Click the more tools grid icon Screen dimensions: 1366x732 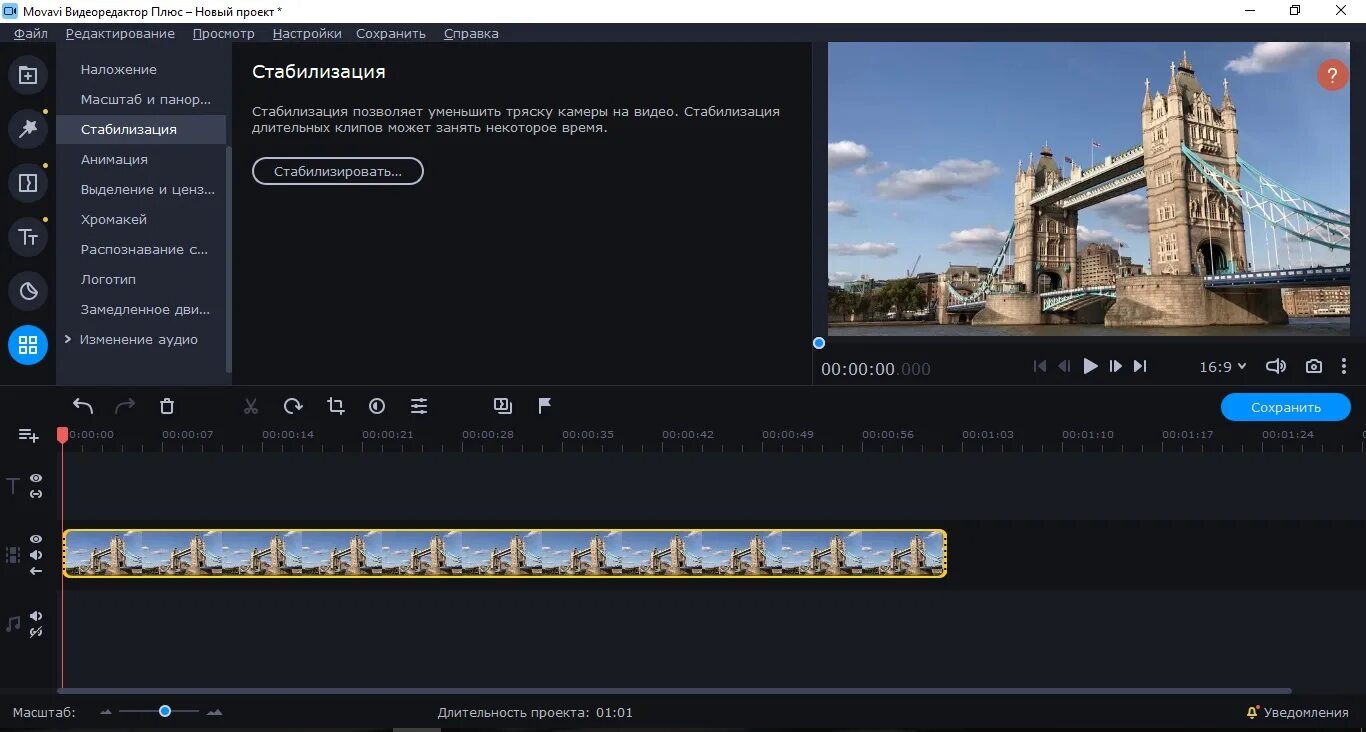(x=28, y=345)
